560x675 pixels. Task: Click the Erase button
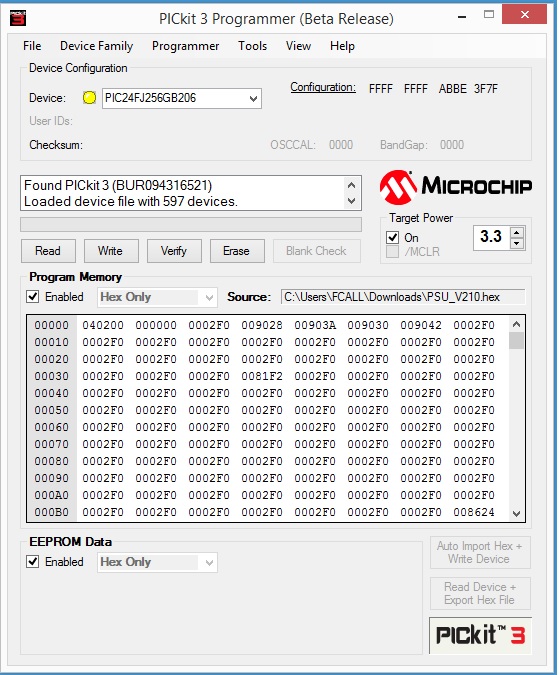coord(237,251)
